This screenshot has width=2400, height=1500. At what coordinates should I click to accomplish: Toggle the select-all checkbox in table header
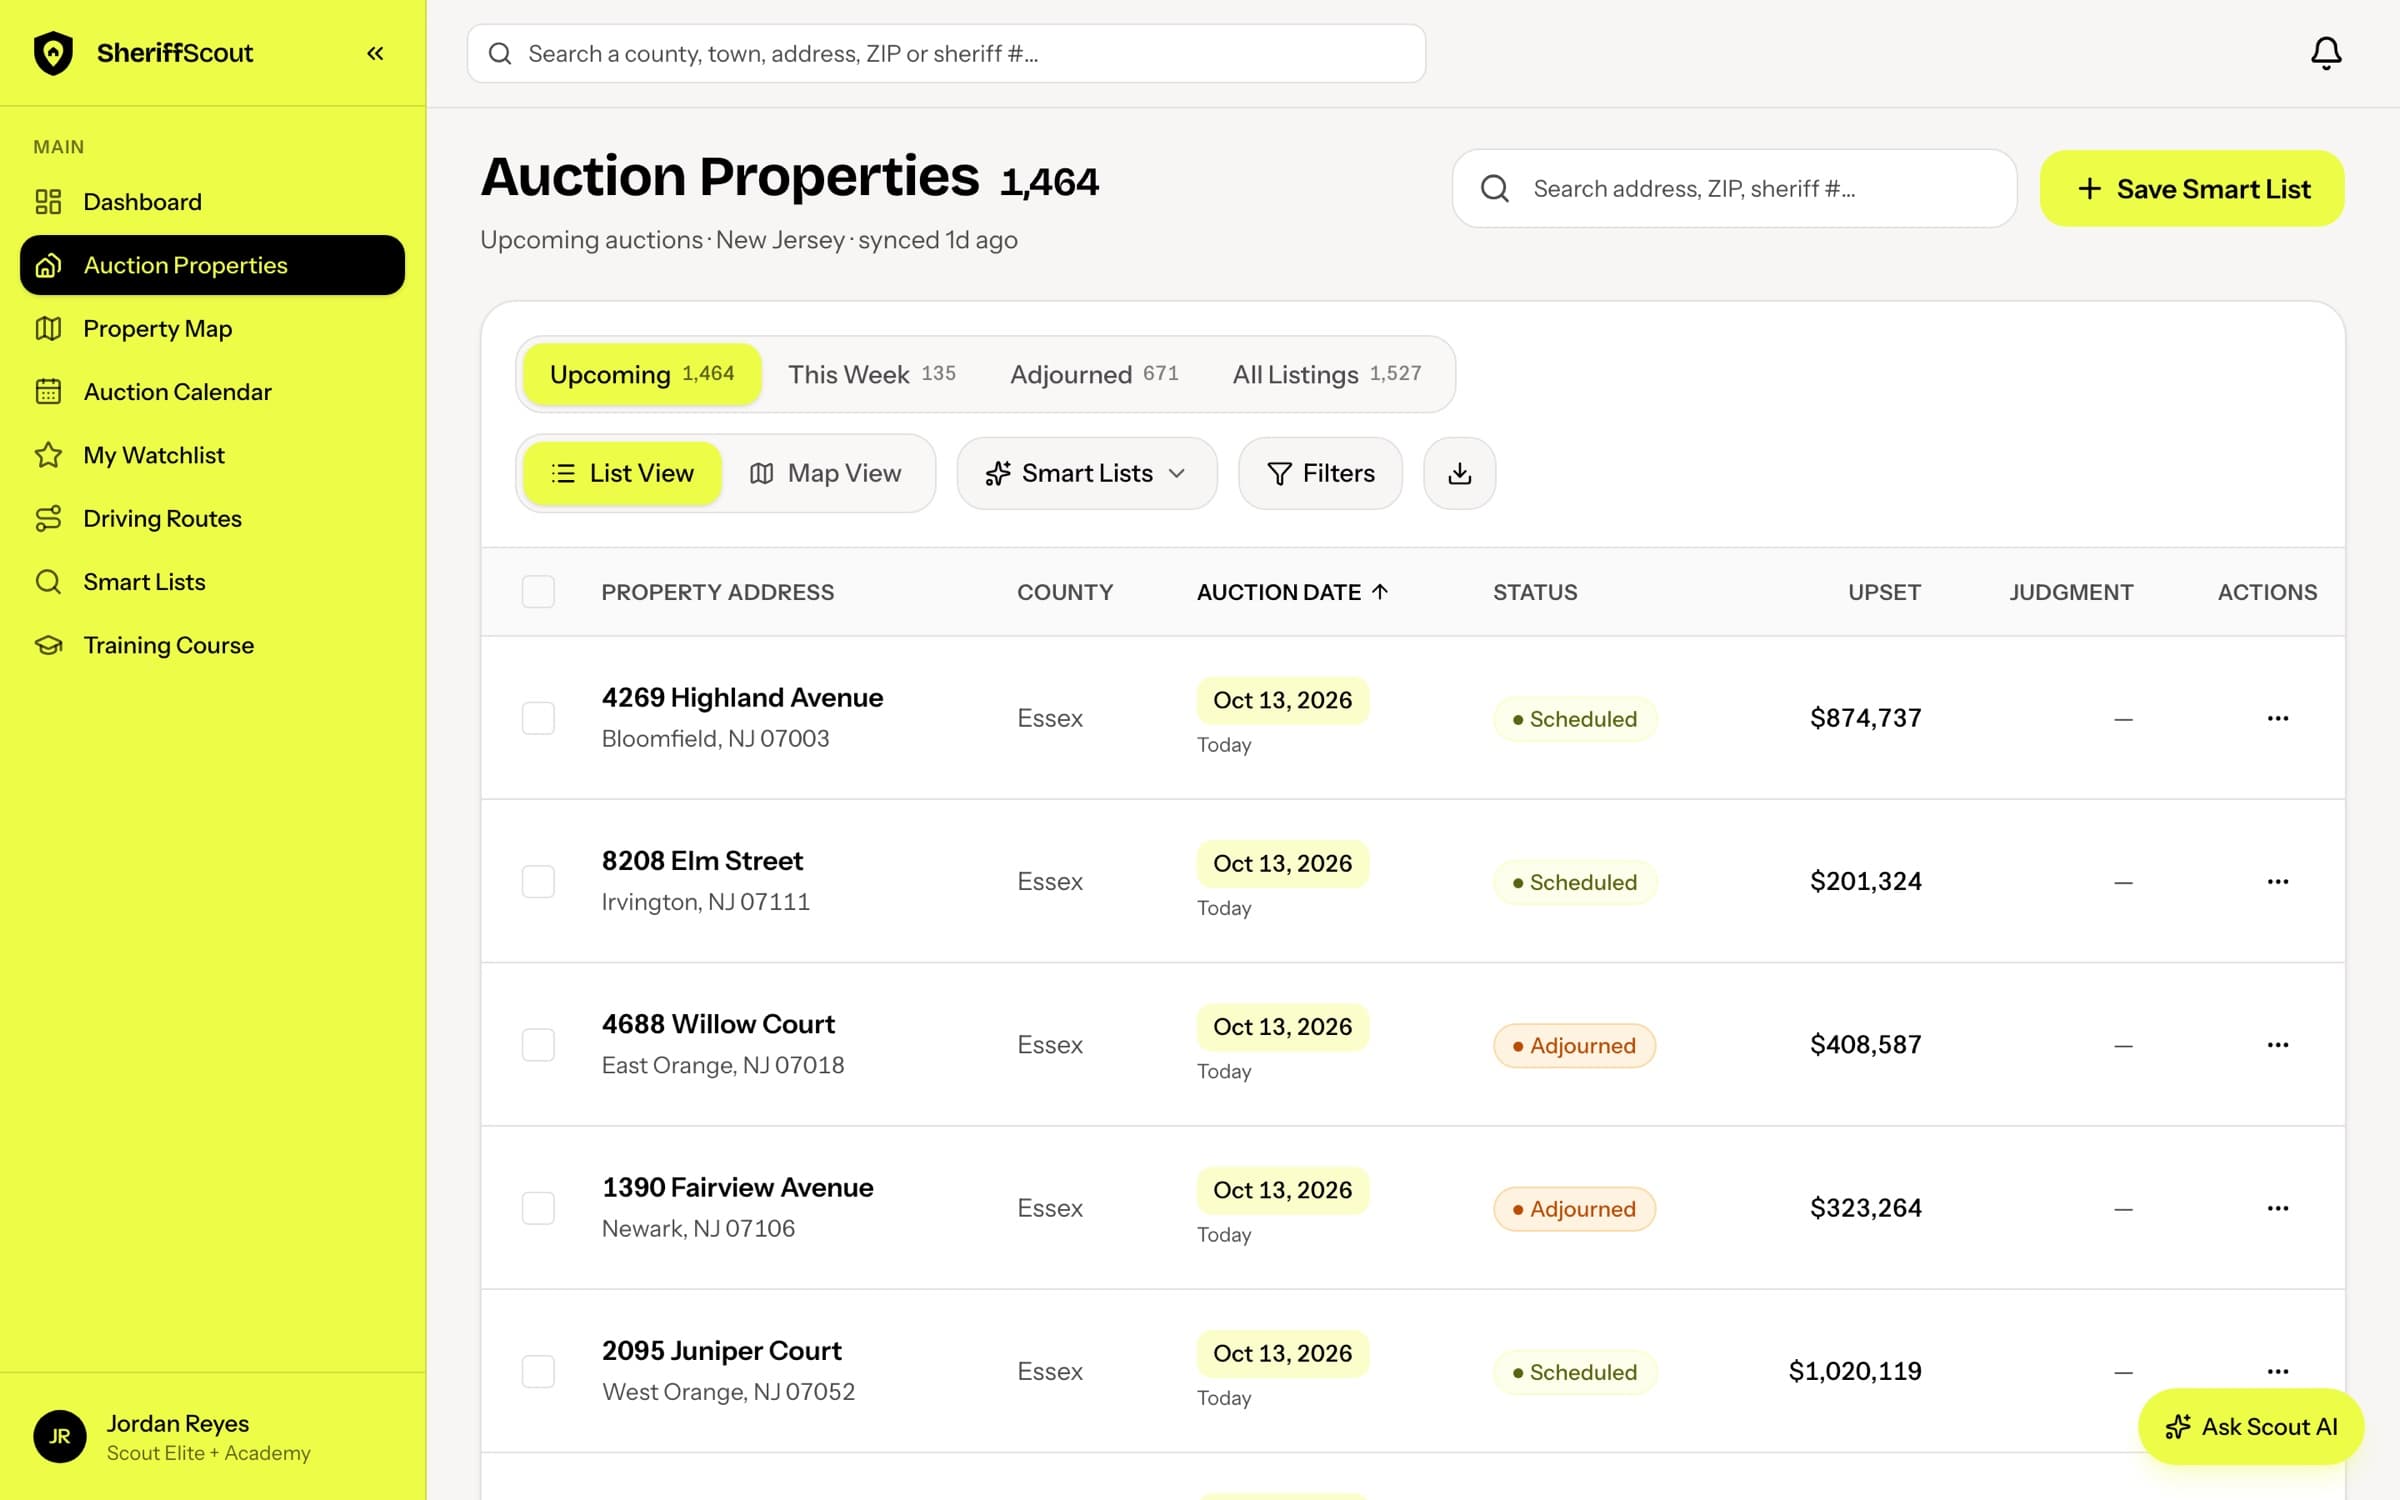(x=538, y=592)
